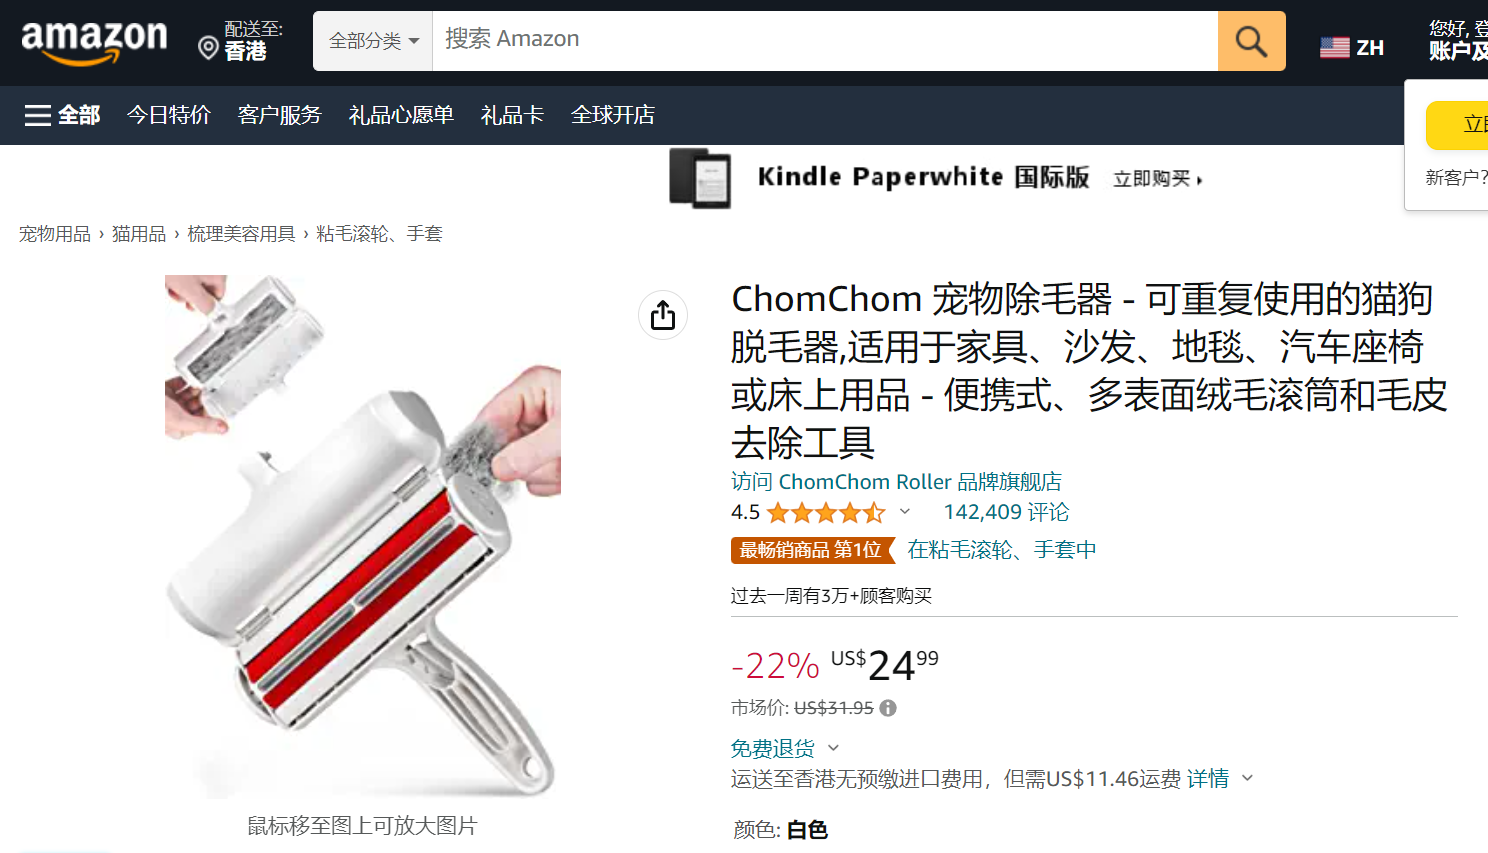This screenshot has width=1488, height=853.
Task: Click the 搜索 Amazon search input field
Action: click(825, 41)
